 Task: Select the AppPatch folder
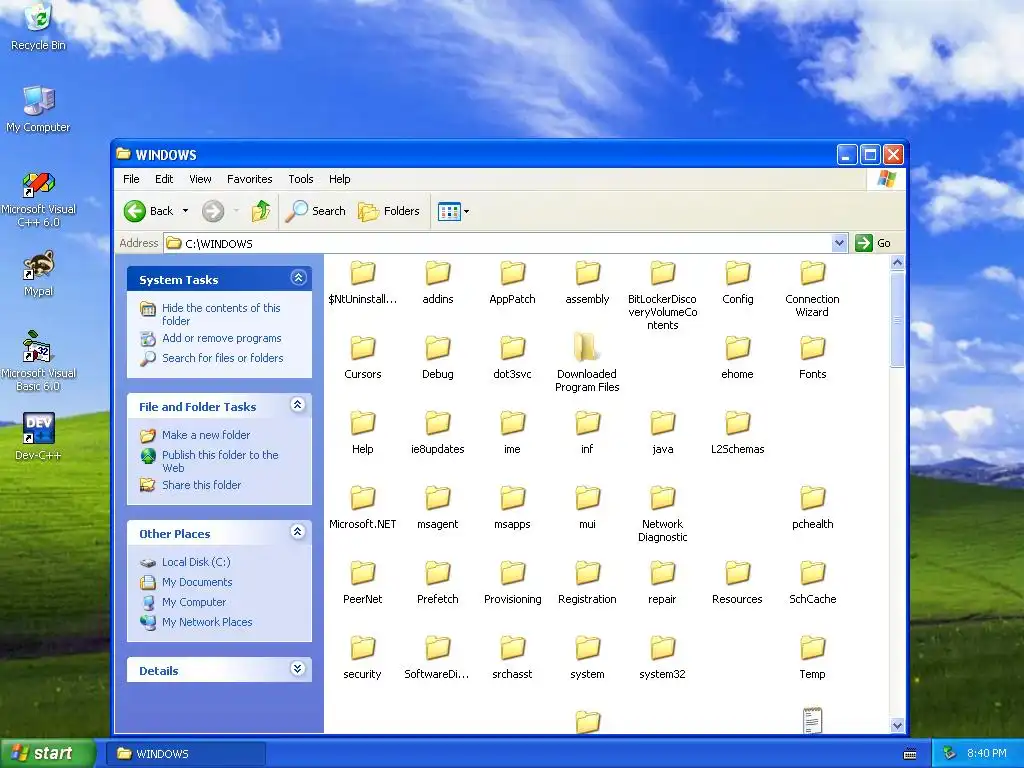point(513,282)
